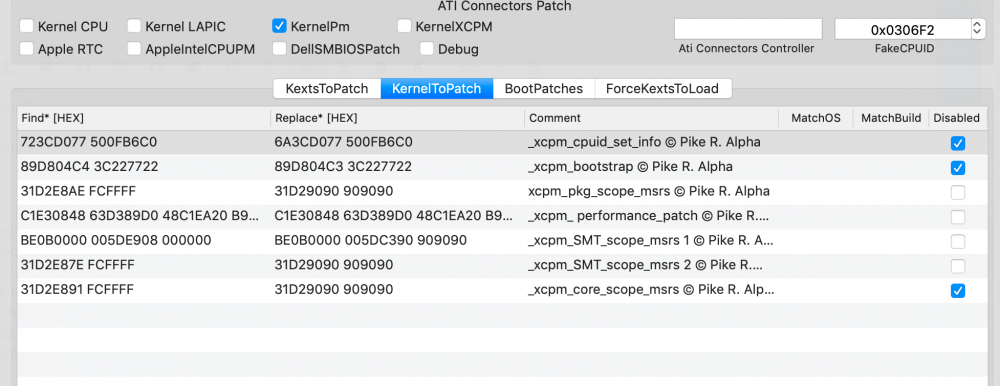The height and width of the screenshot is (386, 1000).
Task: Open the ForceKextsToLoad tab
Action: [x=663, y=89]
